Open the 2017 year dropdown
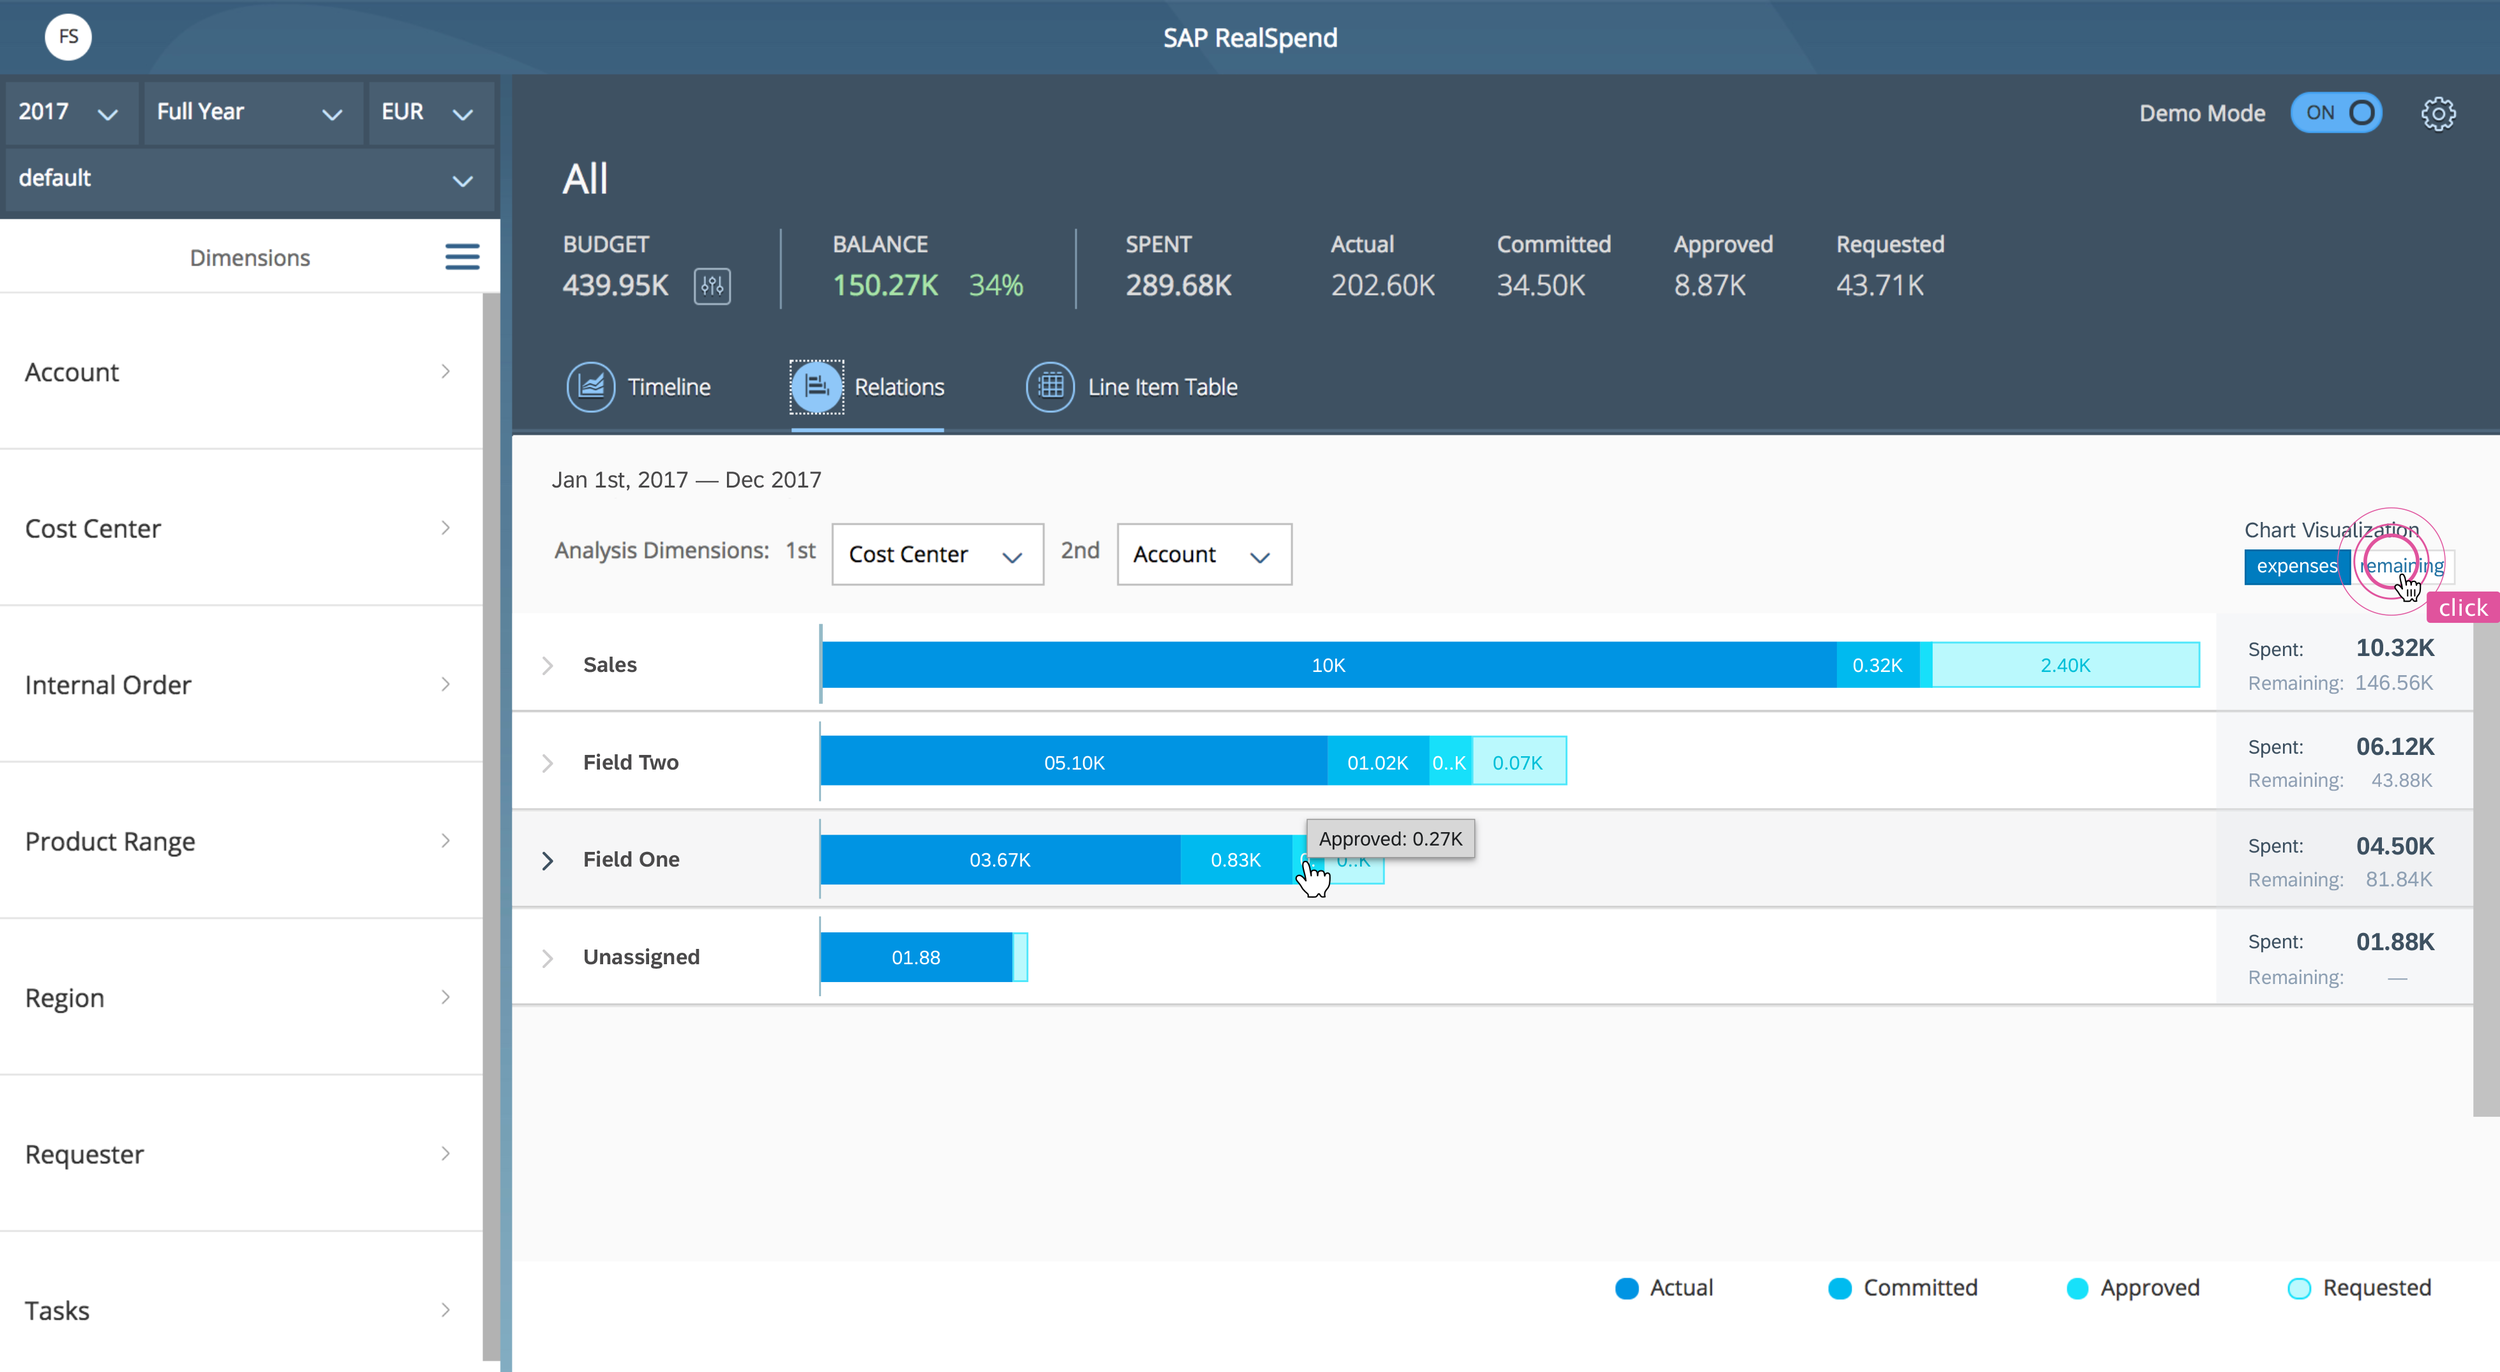The width and height of the screenshot is (2500, 1372). 70,113
